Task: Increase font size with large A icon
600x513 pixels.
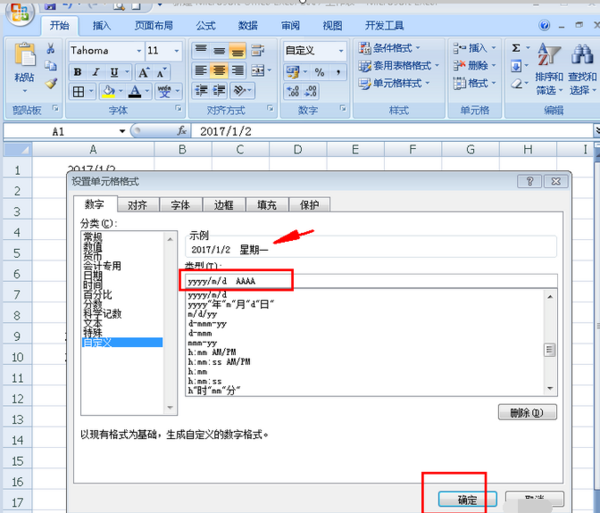Action: coord(144,72)
